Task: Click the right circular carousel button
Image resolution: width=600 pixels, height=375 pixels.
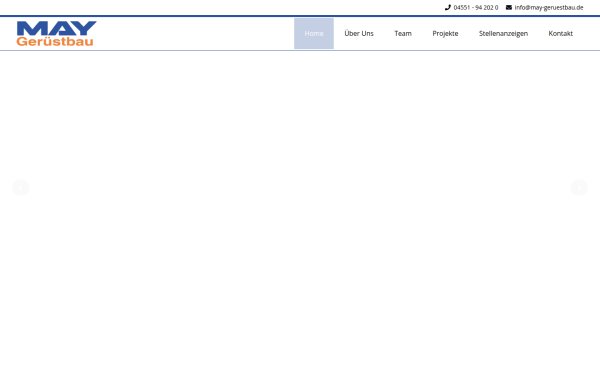Action: coord(579,188)
